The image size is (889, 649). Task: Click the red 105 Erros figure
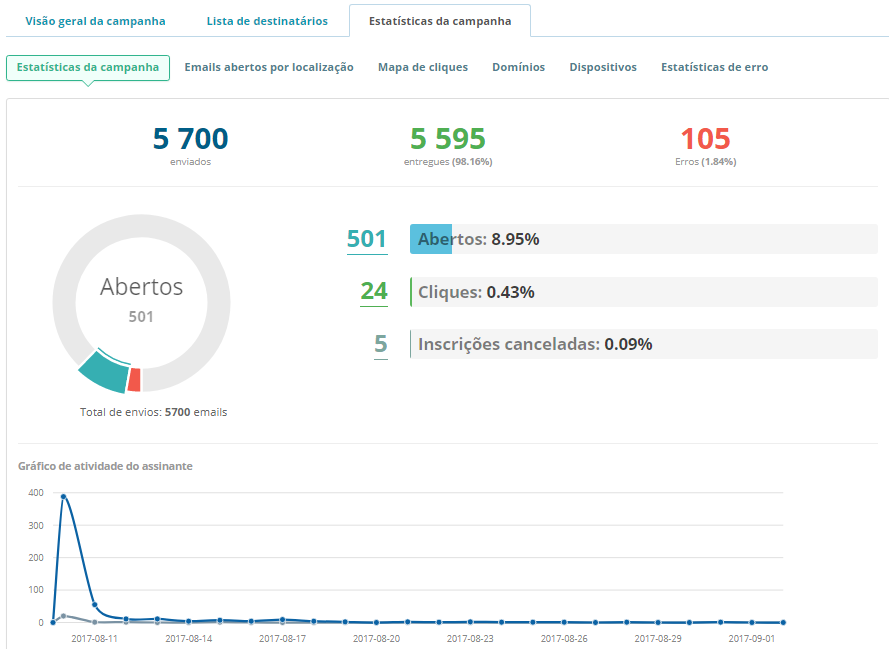point(705,139)
